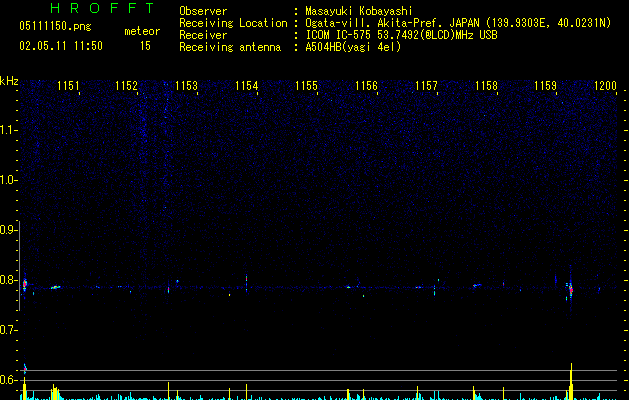Click the 1156 time marker
This screenshot has width=629, height=400.
(x=366, y=86)
